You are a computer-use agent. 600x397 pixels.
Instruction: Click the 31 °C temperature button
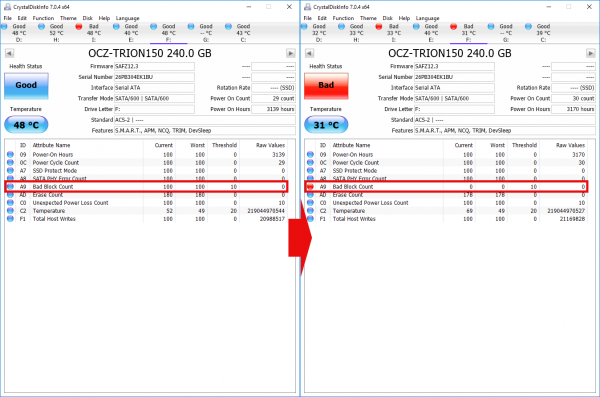[x=326, y=125]
